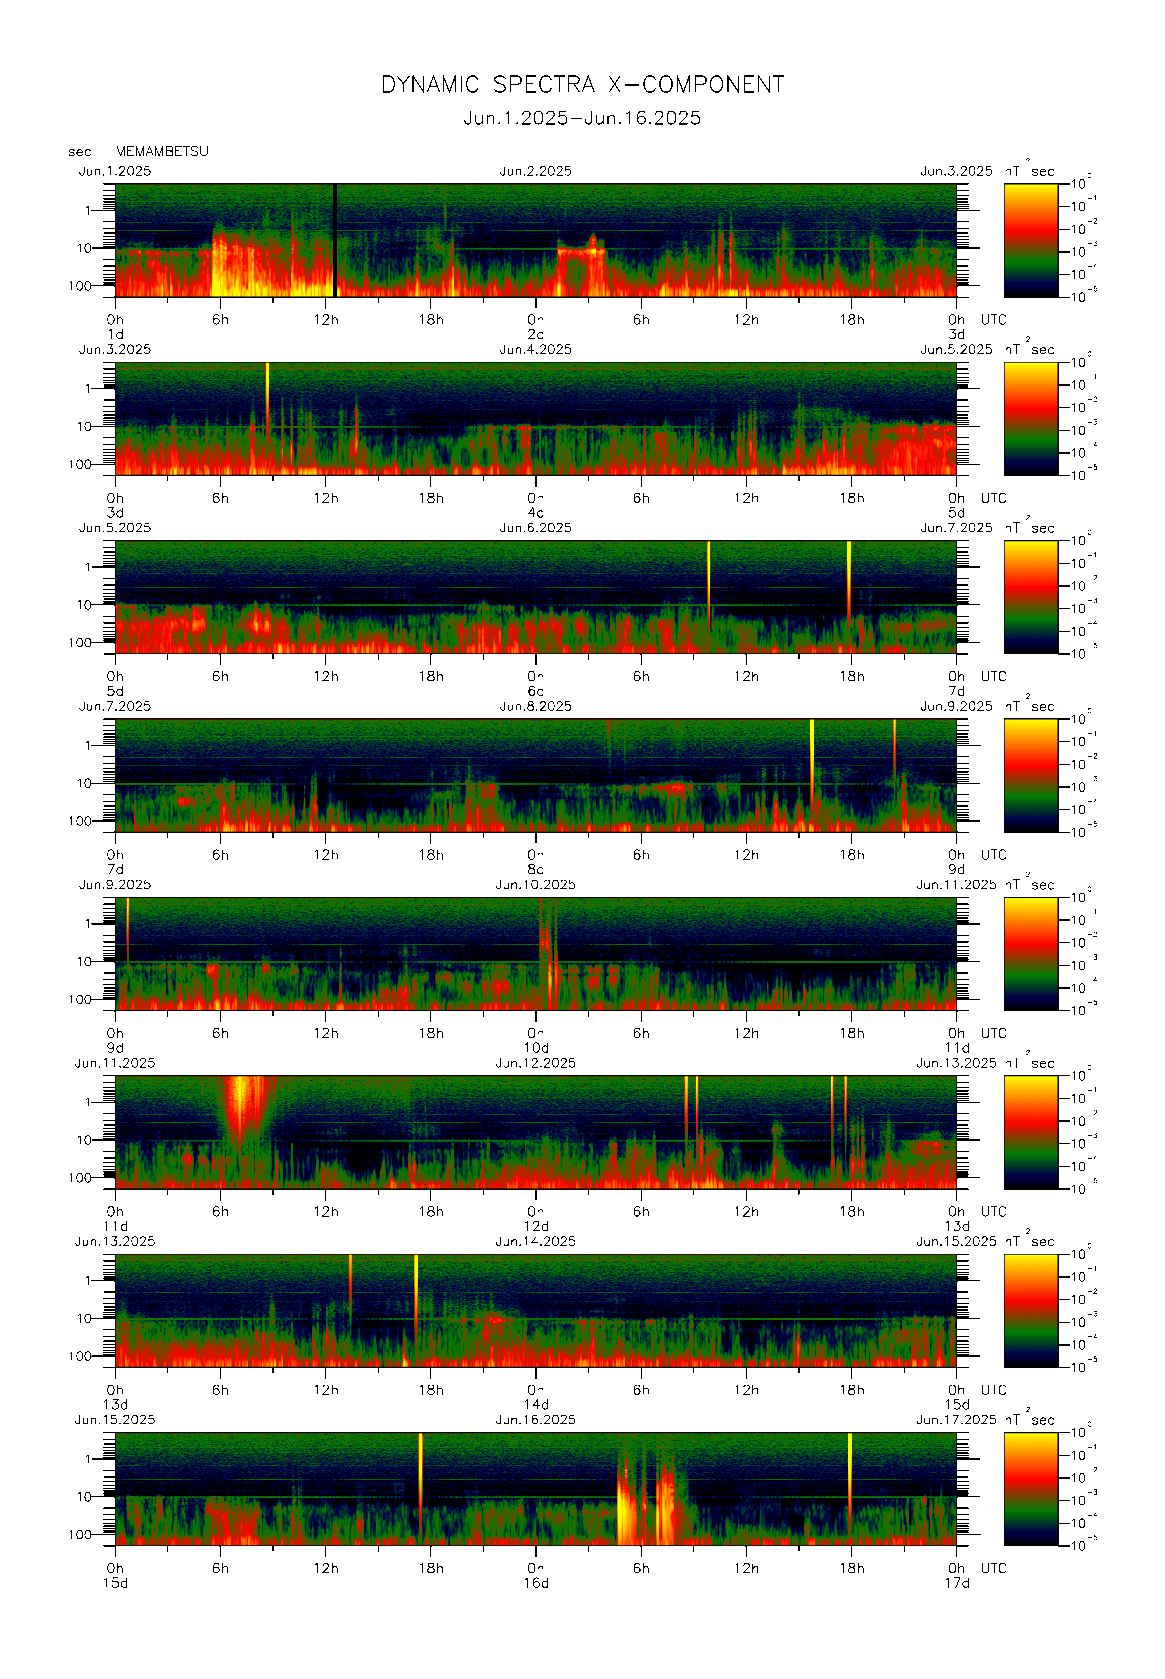Click the 10d day marker
This screenshot has height=1679, width=1165.
point(536,1048)
